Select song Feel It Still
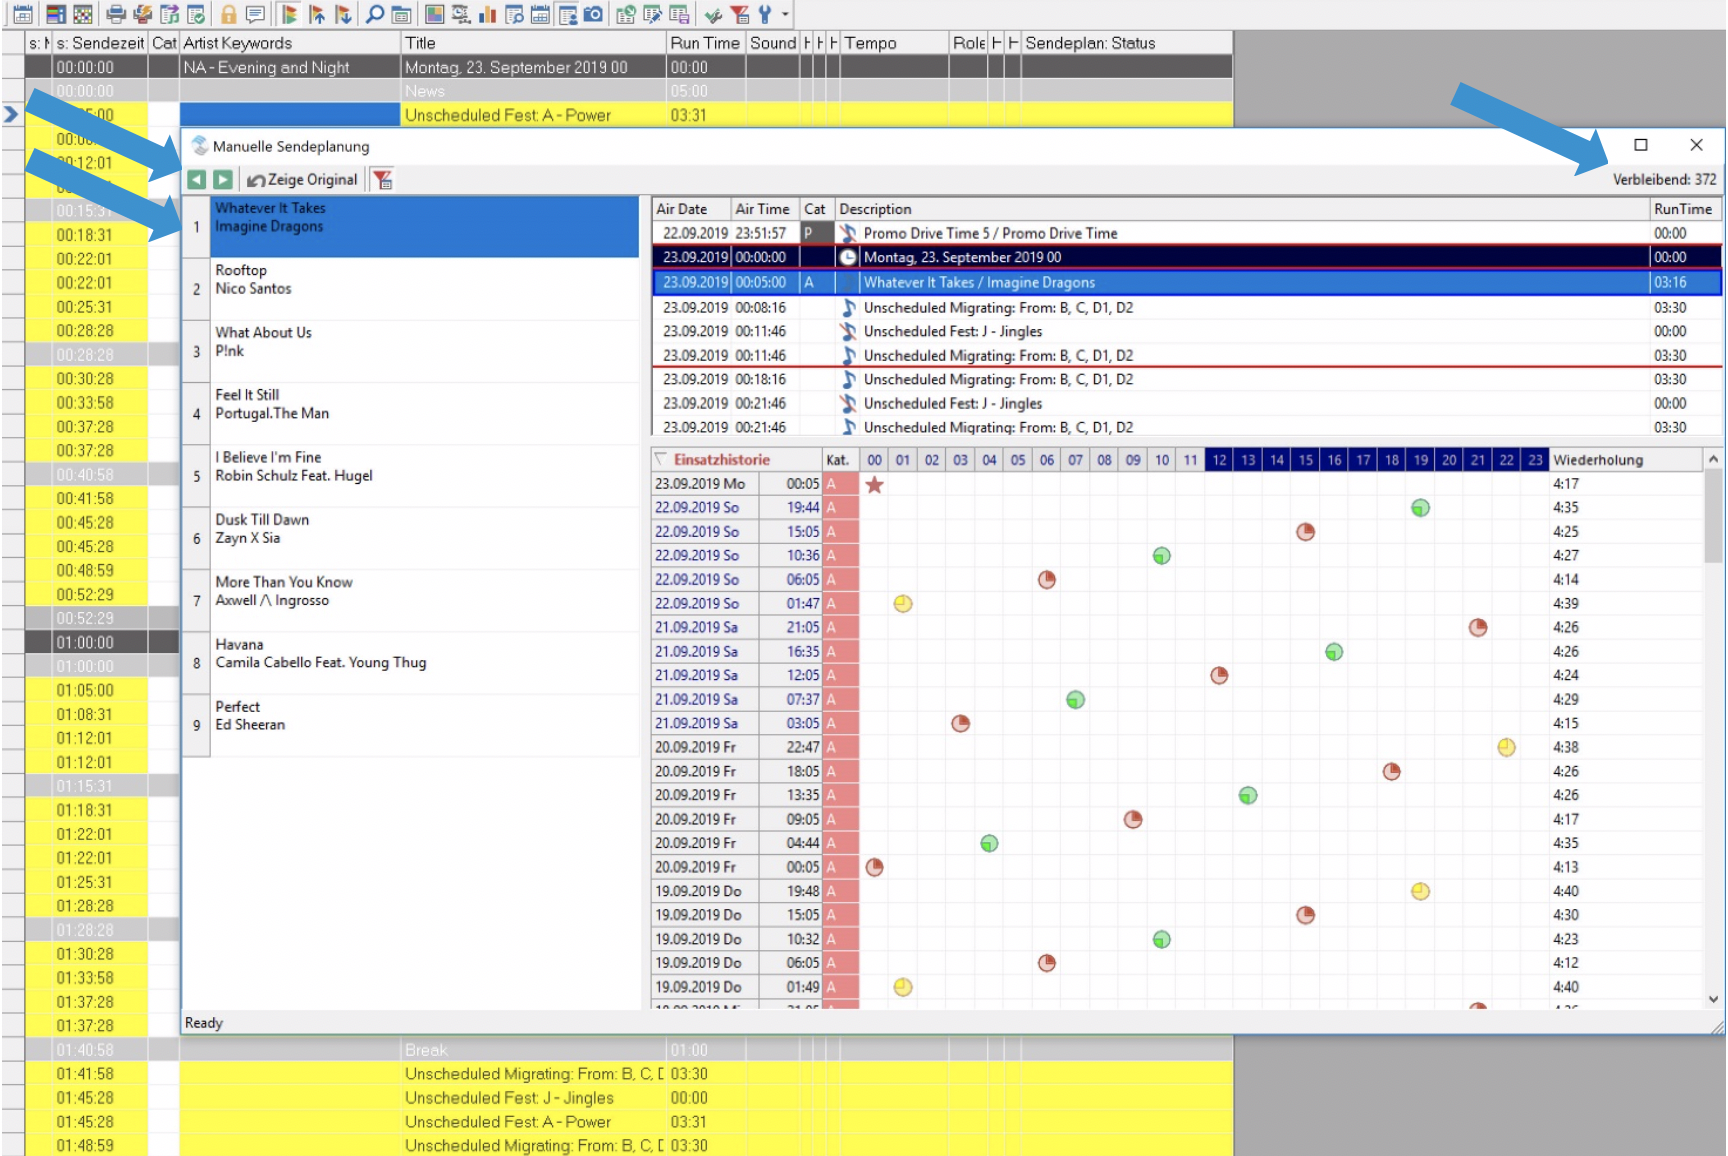Image resolution: width=1728 pixels, height=1156 pixels. coord(410,413)
